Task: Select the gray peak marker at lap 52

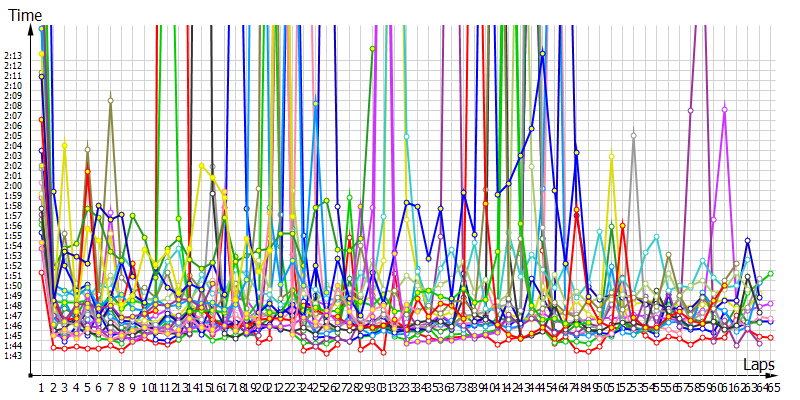Action: pos(633,135)
